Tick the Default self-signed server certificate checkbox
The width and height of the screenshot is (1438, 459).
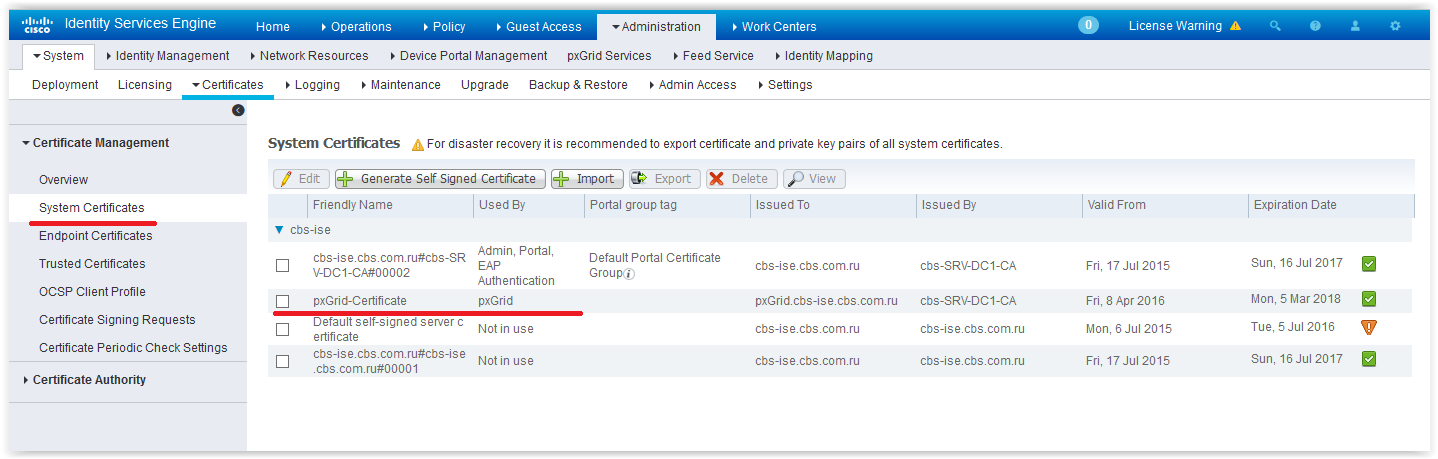283,329
